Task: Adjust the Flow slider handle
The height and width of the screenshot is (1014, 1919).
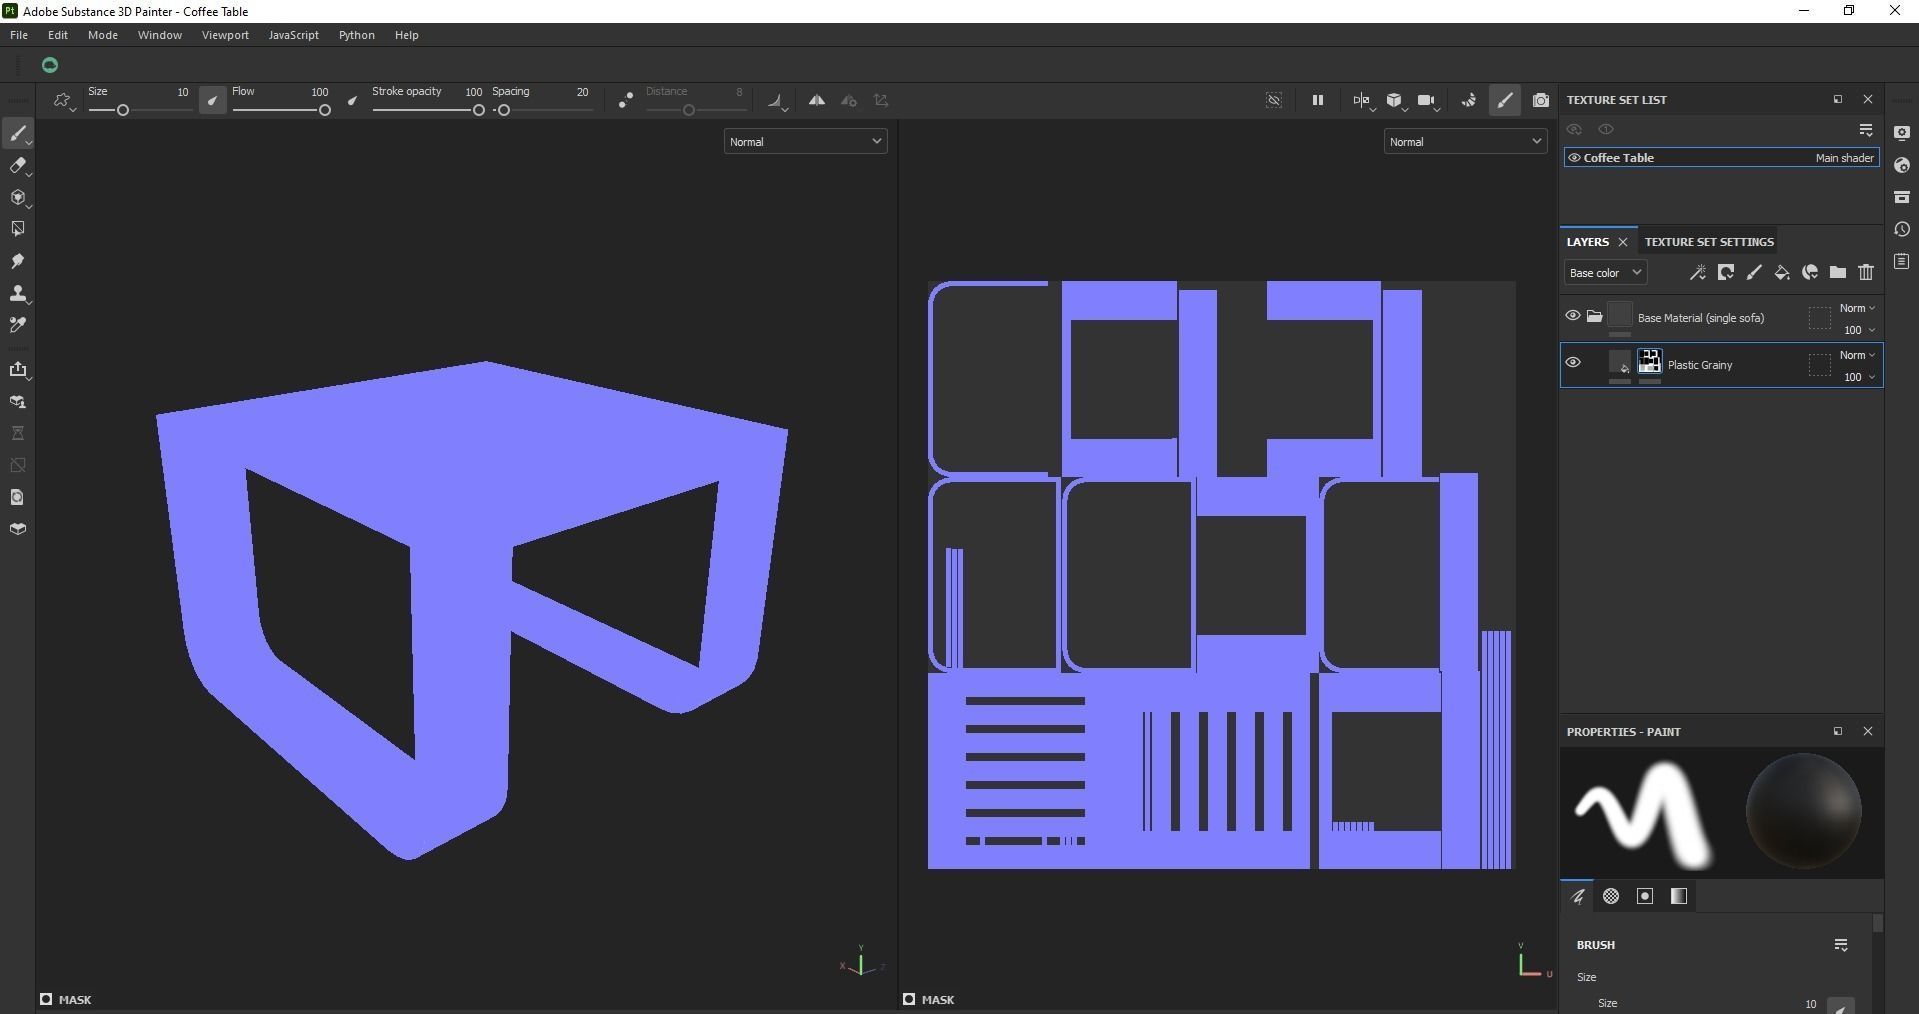Action: 325,110
